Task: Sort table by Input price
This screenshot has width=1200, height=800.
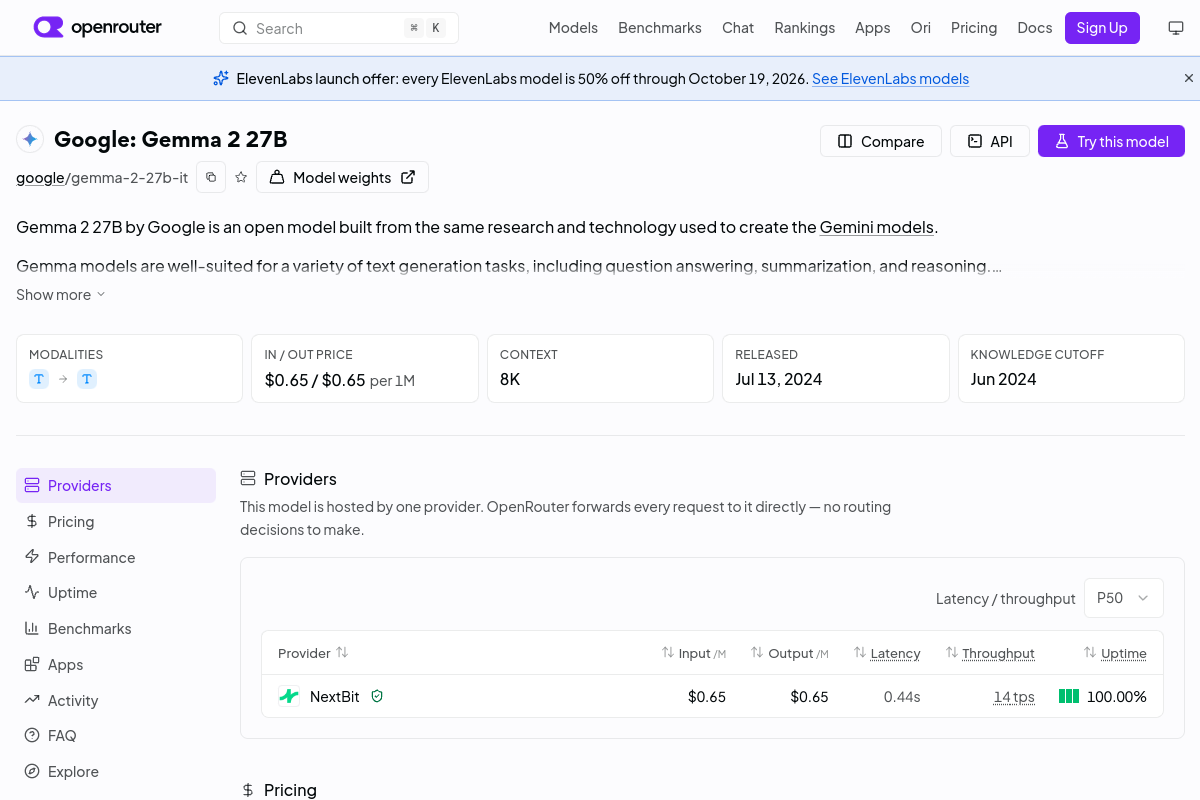Action: tap(693, 653)
